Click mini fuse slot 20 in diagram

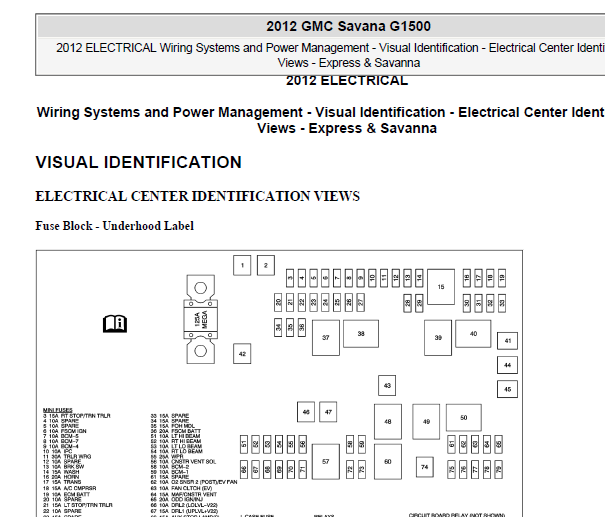pyautogui.click(x=278, y=303)
